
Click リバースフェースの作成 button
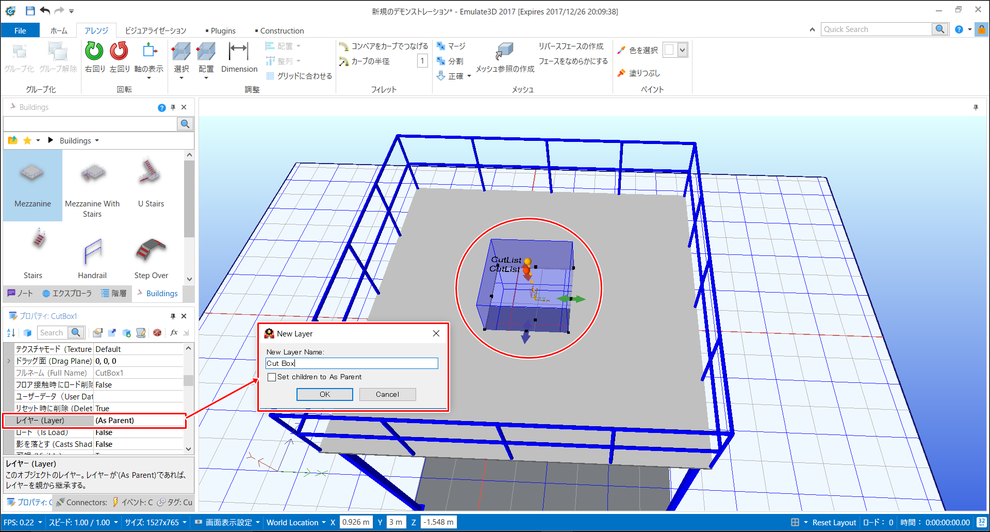[x=571, y=46]
